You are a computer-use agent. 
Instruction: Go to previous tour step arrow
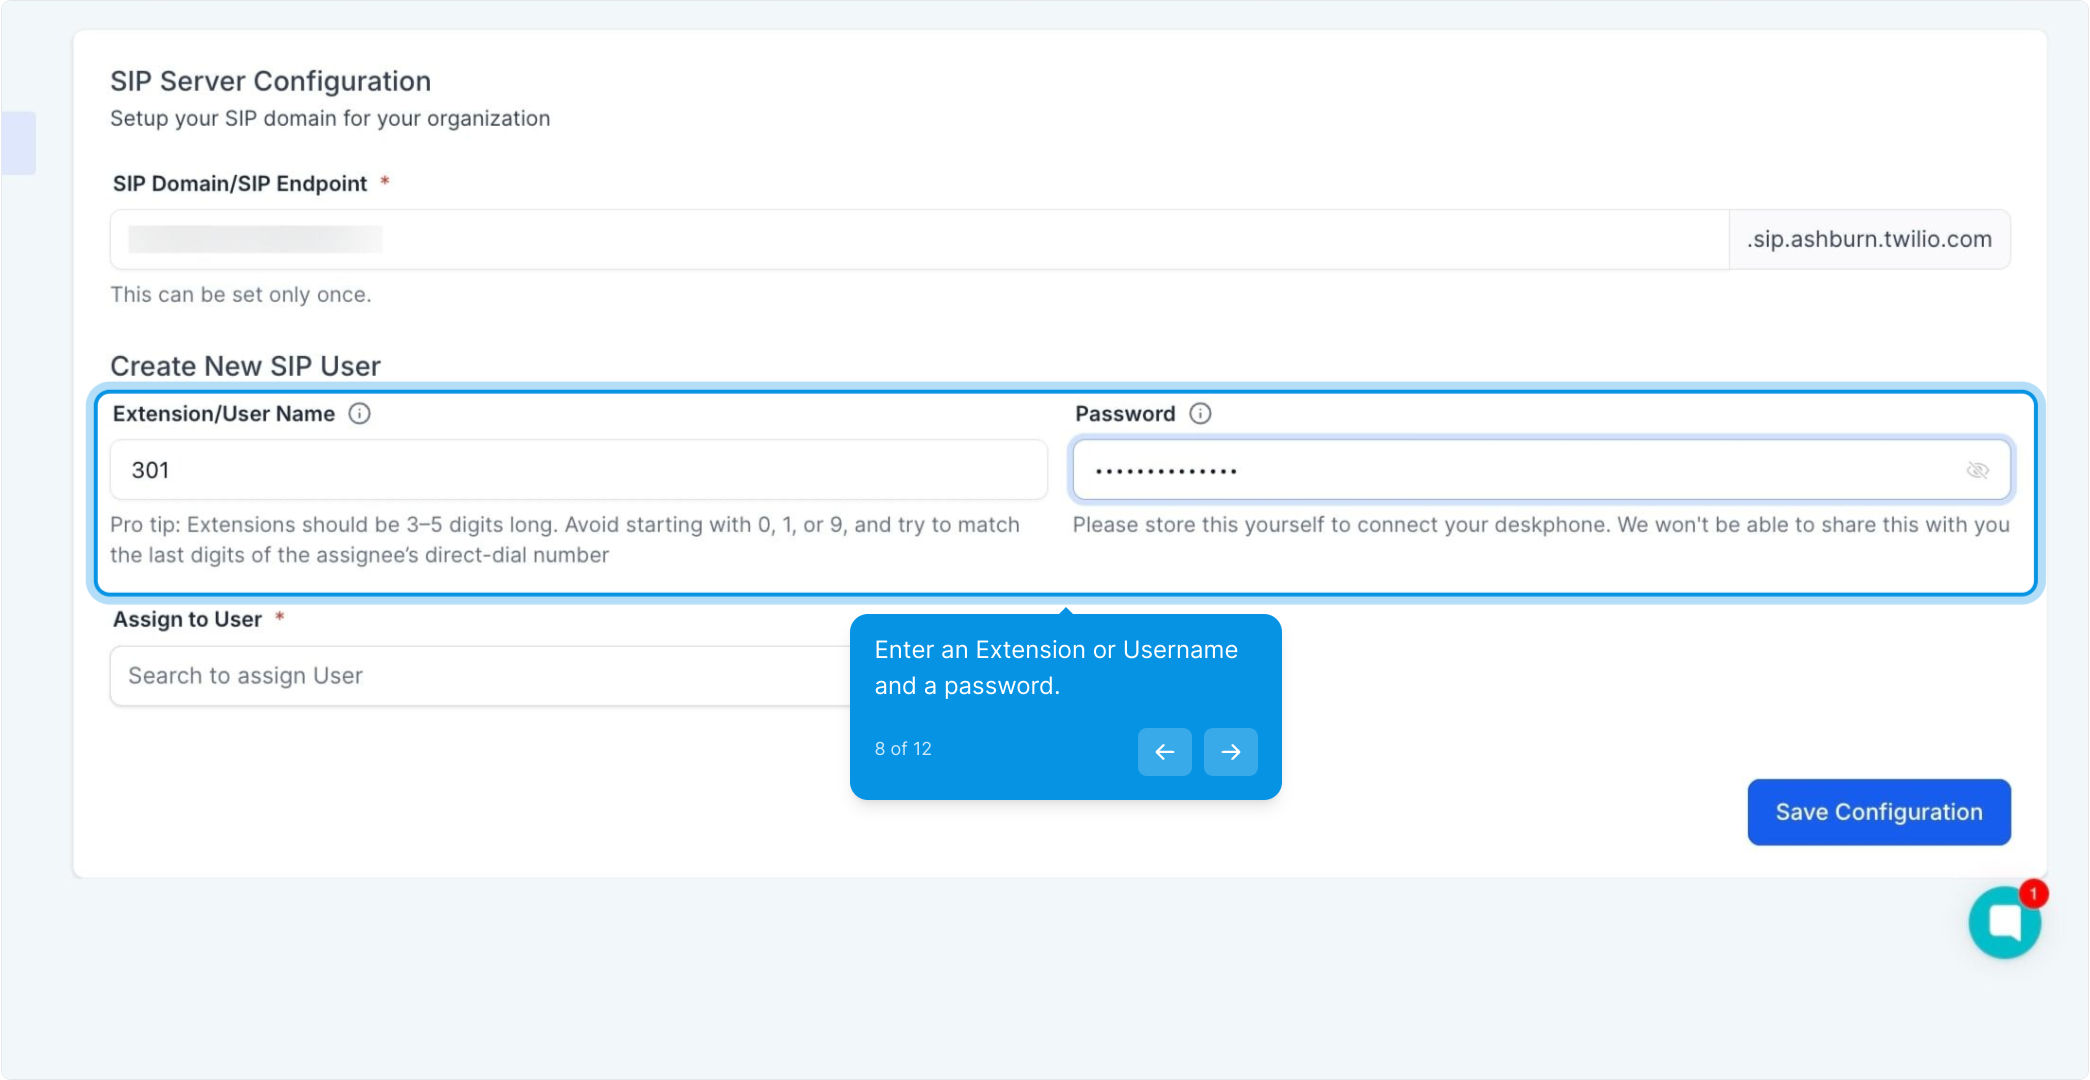(1164, 752)
